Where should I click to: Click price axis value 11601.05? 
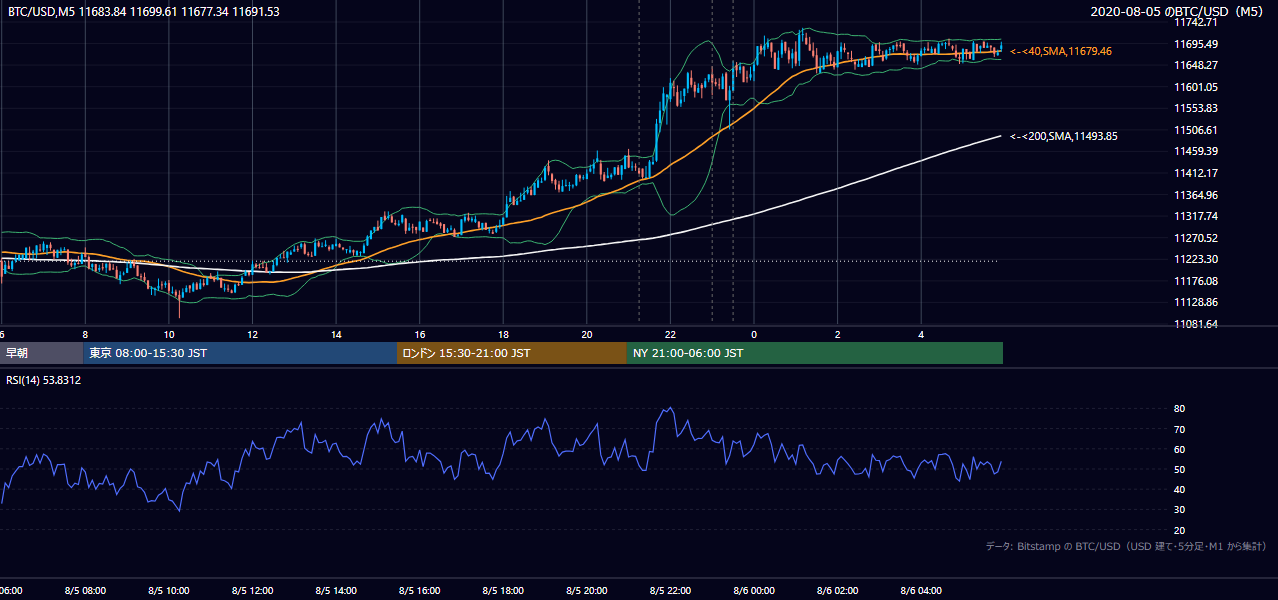pyautogui.click(x=1196, y=87)
